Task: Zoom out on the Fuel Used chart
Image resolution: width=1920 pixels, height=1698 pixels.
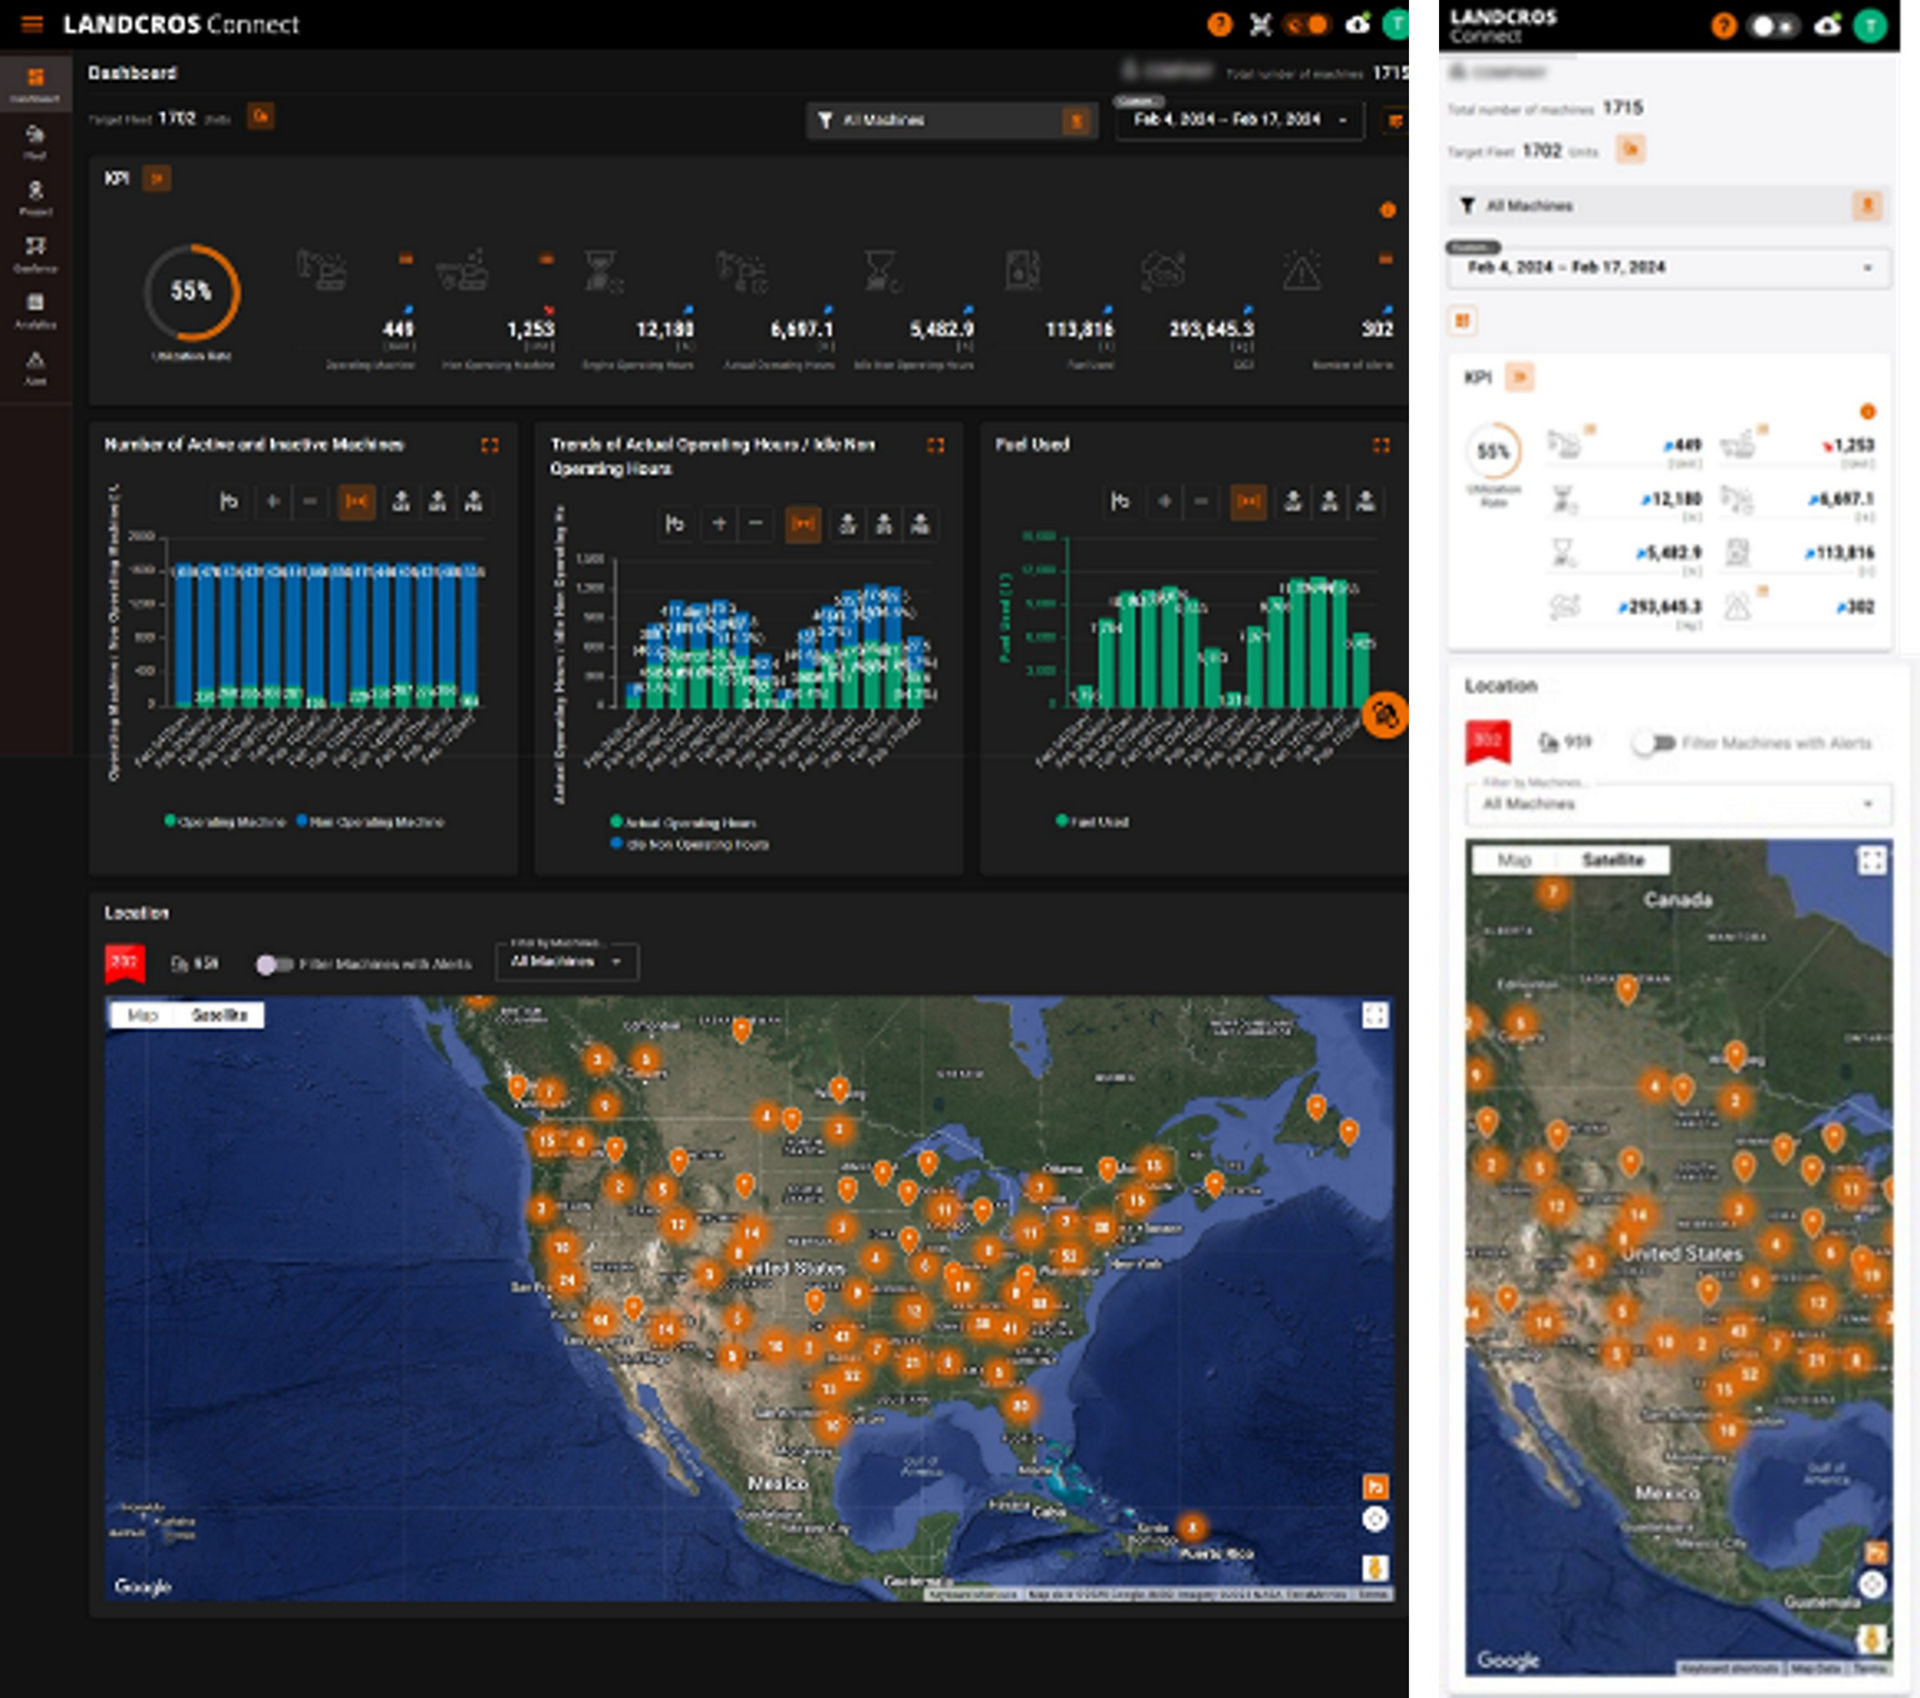Action: click(1201, 501)
